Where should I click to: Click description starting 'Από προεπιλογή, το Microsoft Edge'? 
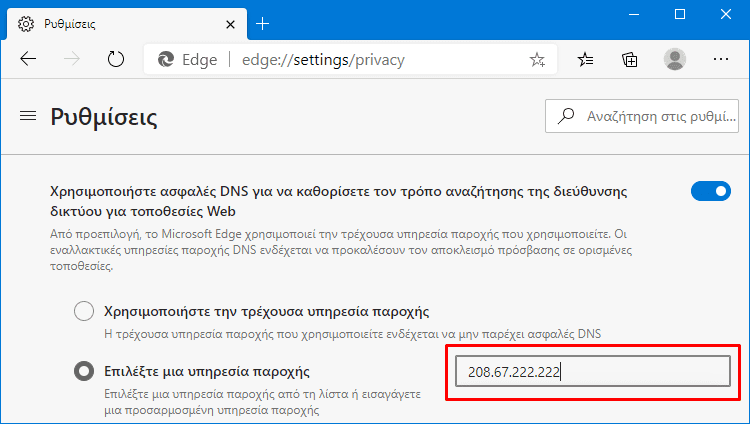pyautogui.click(x=341, y=250)
